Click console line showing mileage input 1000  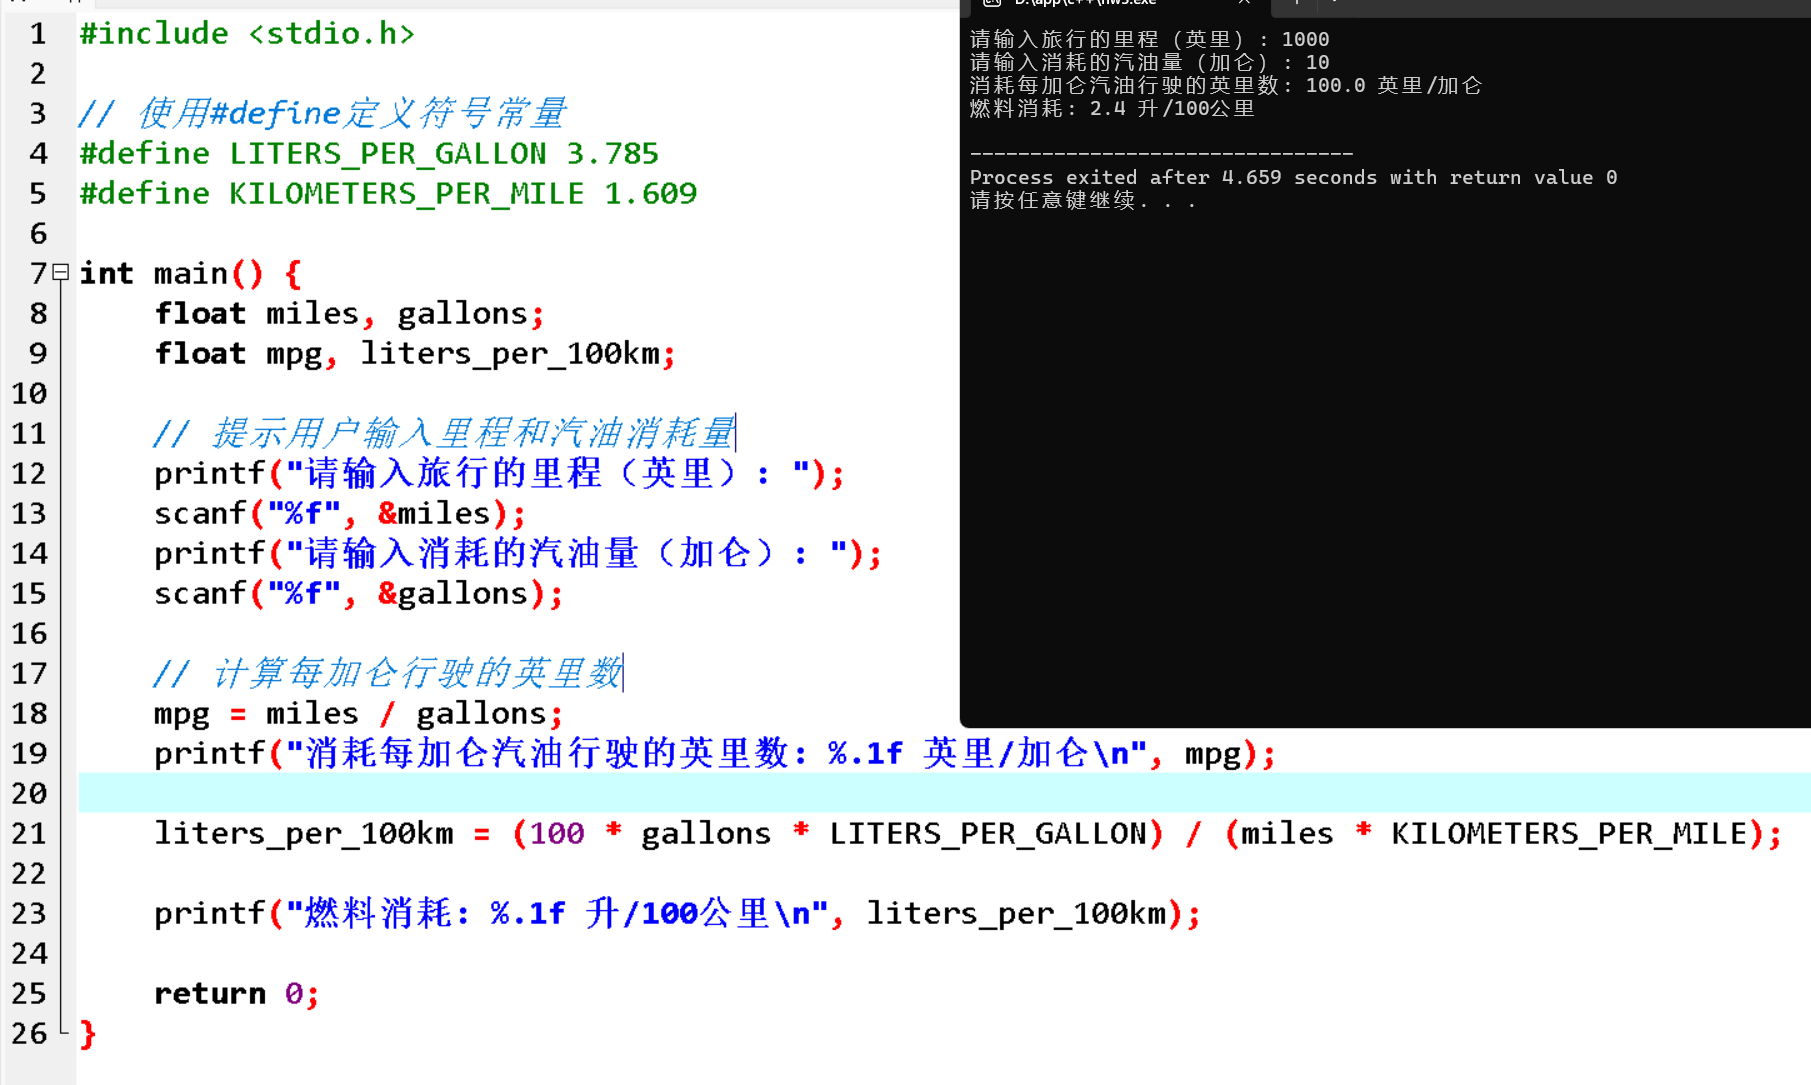(1149, 39)
